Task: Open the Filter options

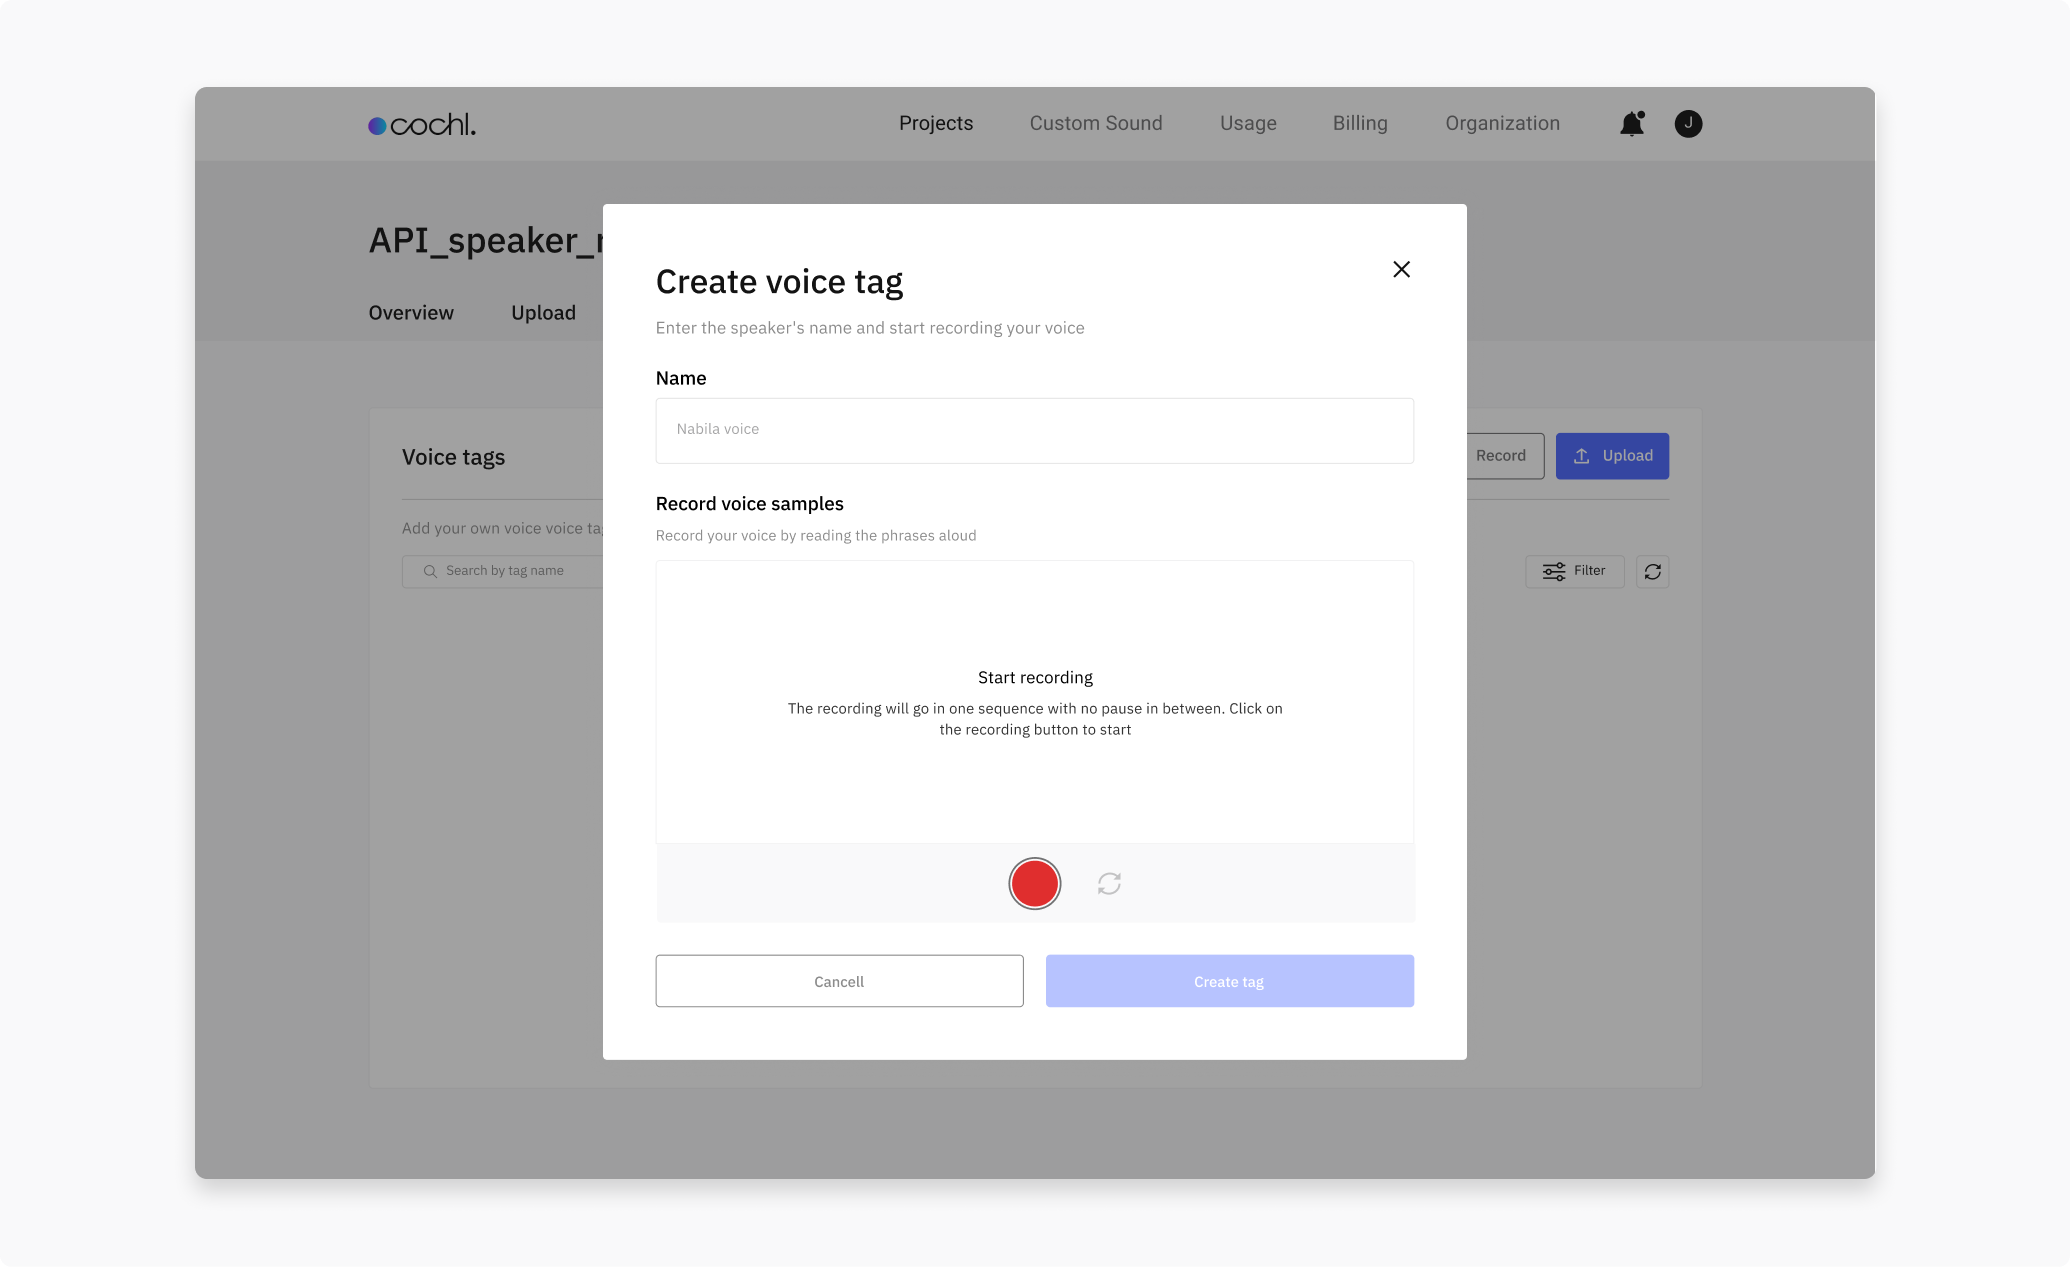Action: [x=1574, y=571]
